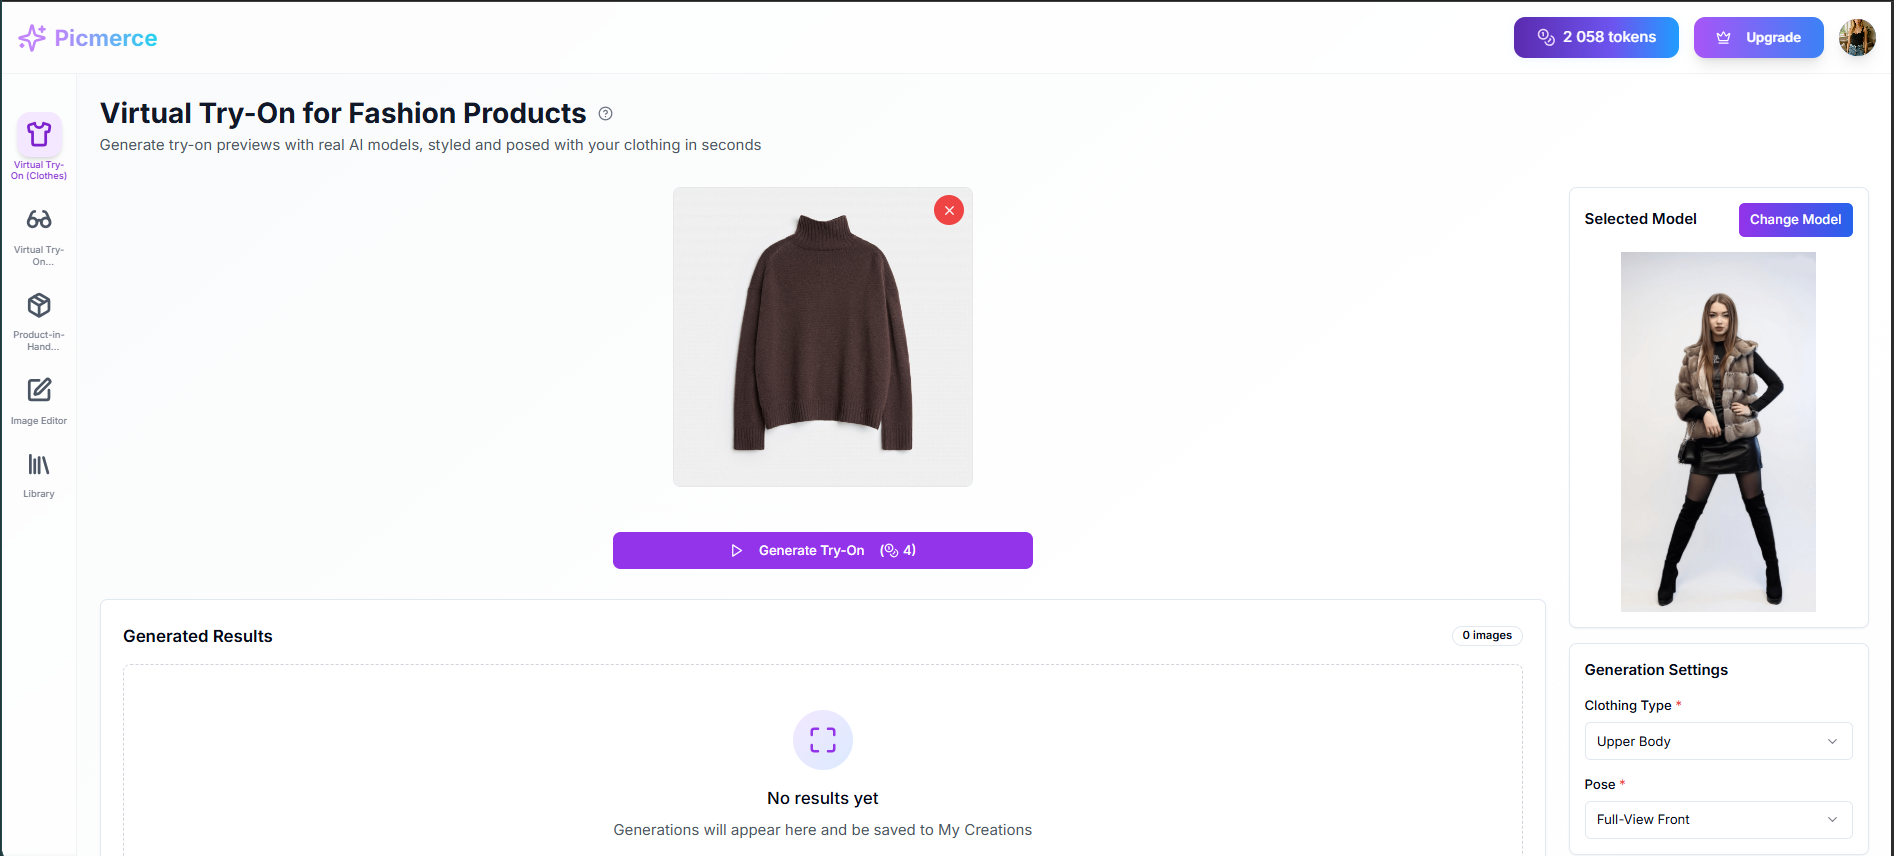Click the Upgrade button
This screenshot has height=856, width=1894.
coord(1758,37)
